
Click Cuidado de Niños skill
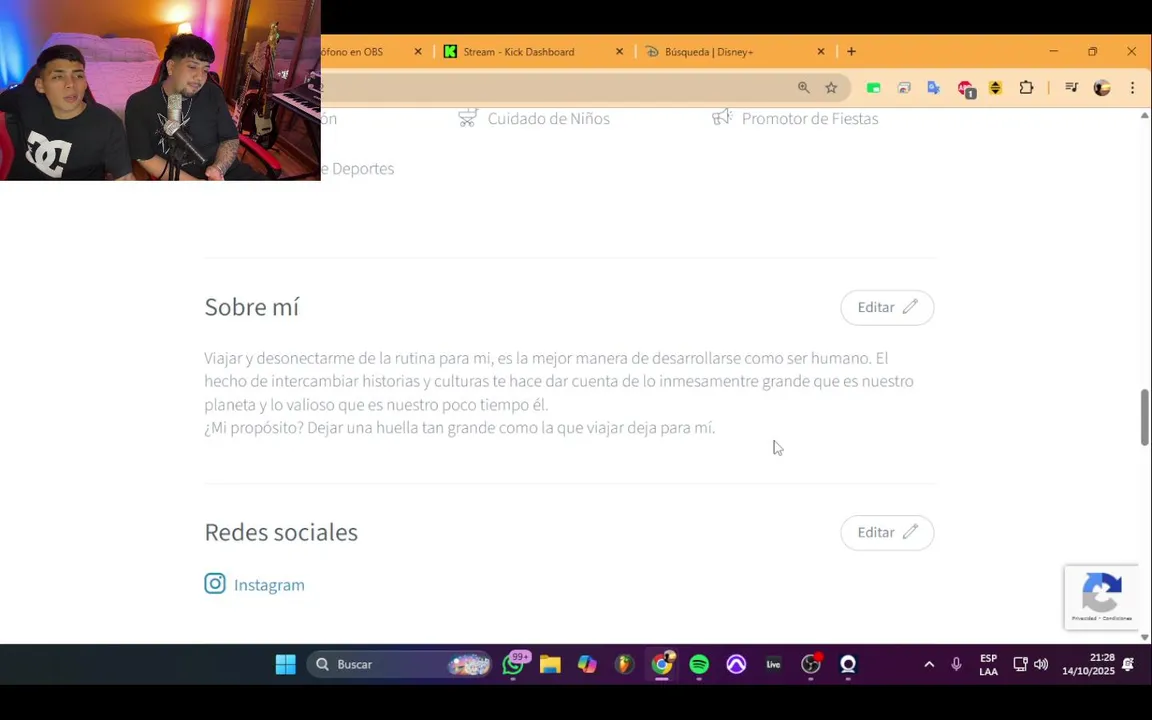click(x=548, y=118)
